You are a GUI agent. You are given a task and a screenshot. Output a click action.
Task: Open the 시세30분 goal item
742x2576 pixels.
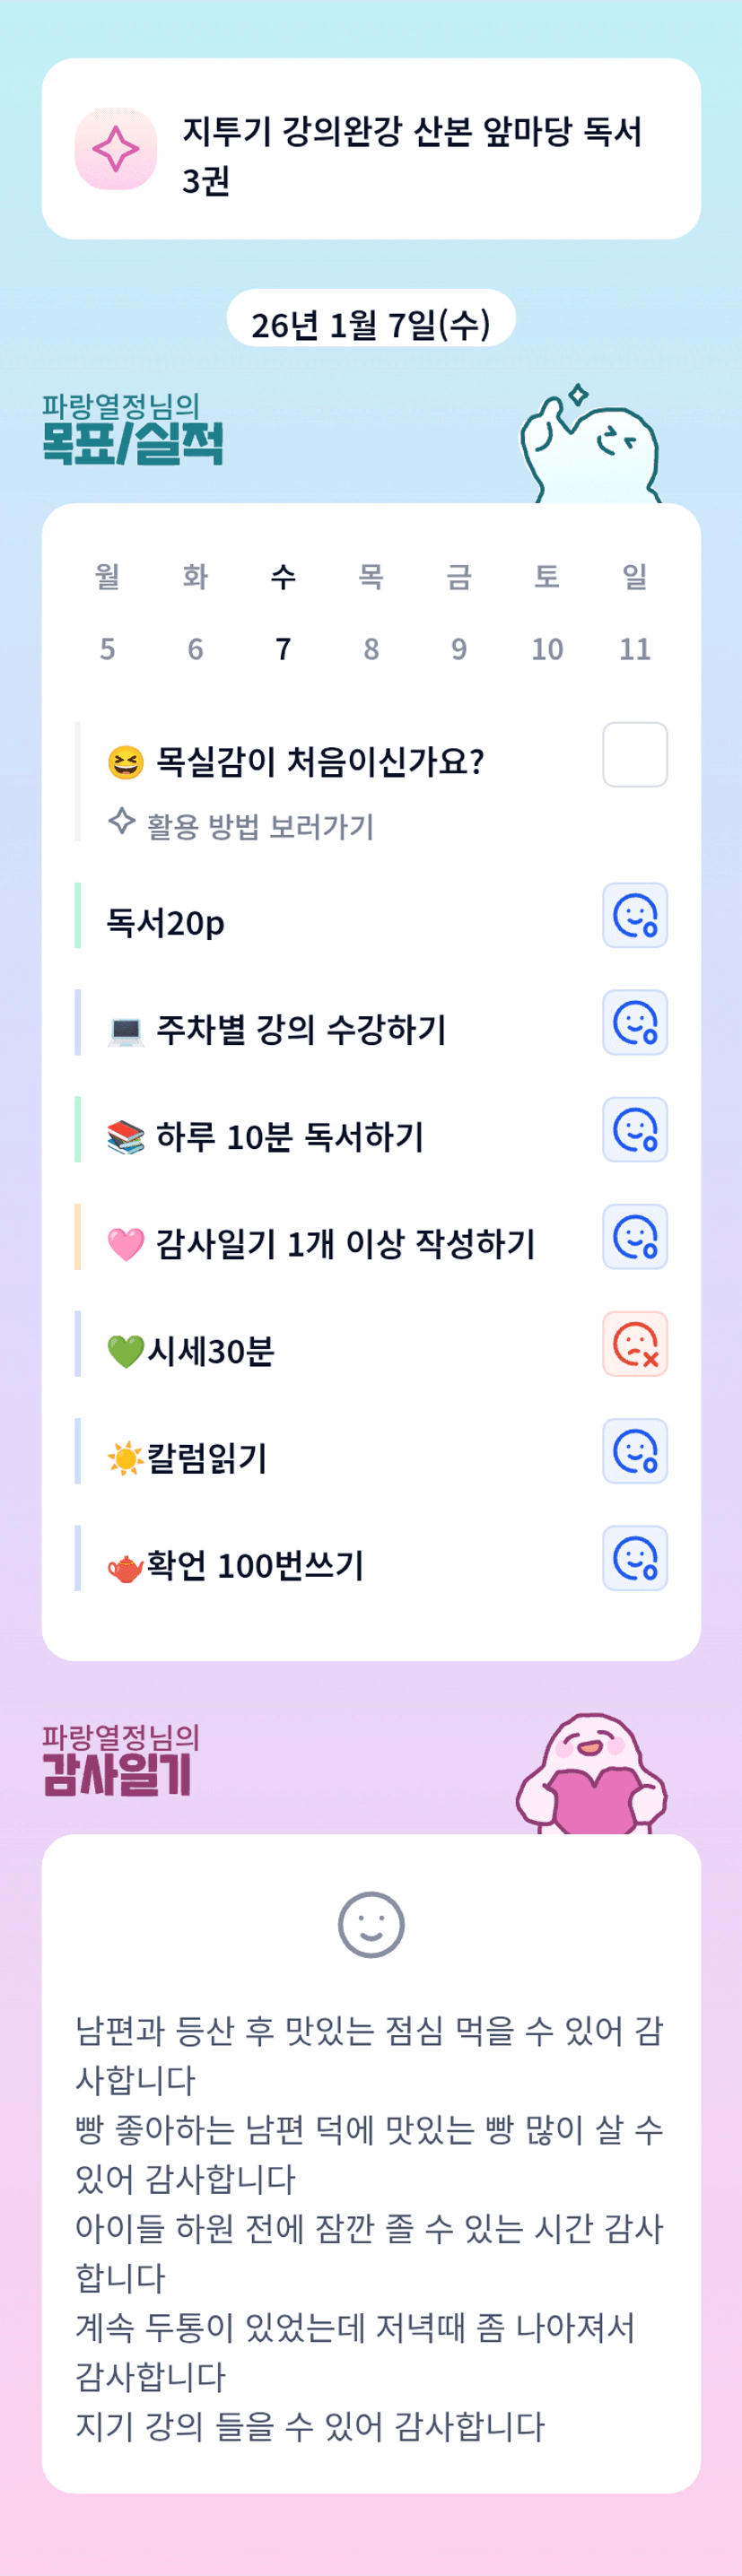(210, 1351)
